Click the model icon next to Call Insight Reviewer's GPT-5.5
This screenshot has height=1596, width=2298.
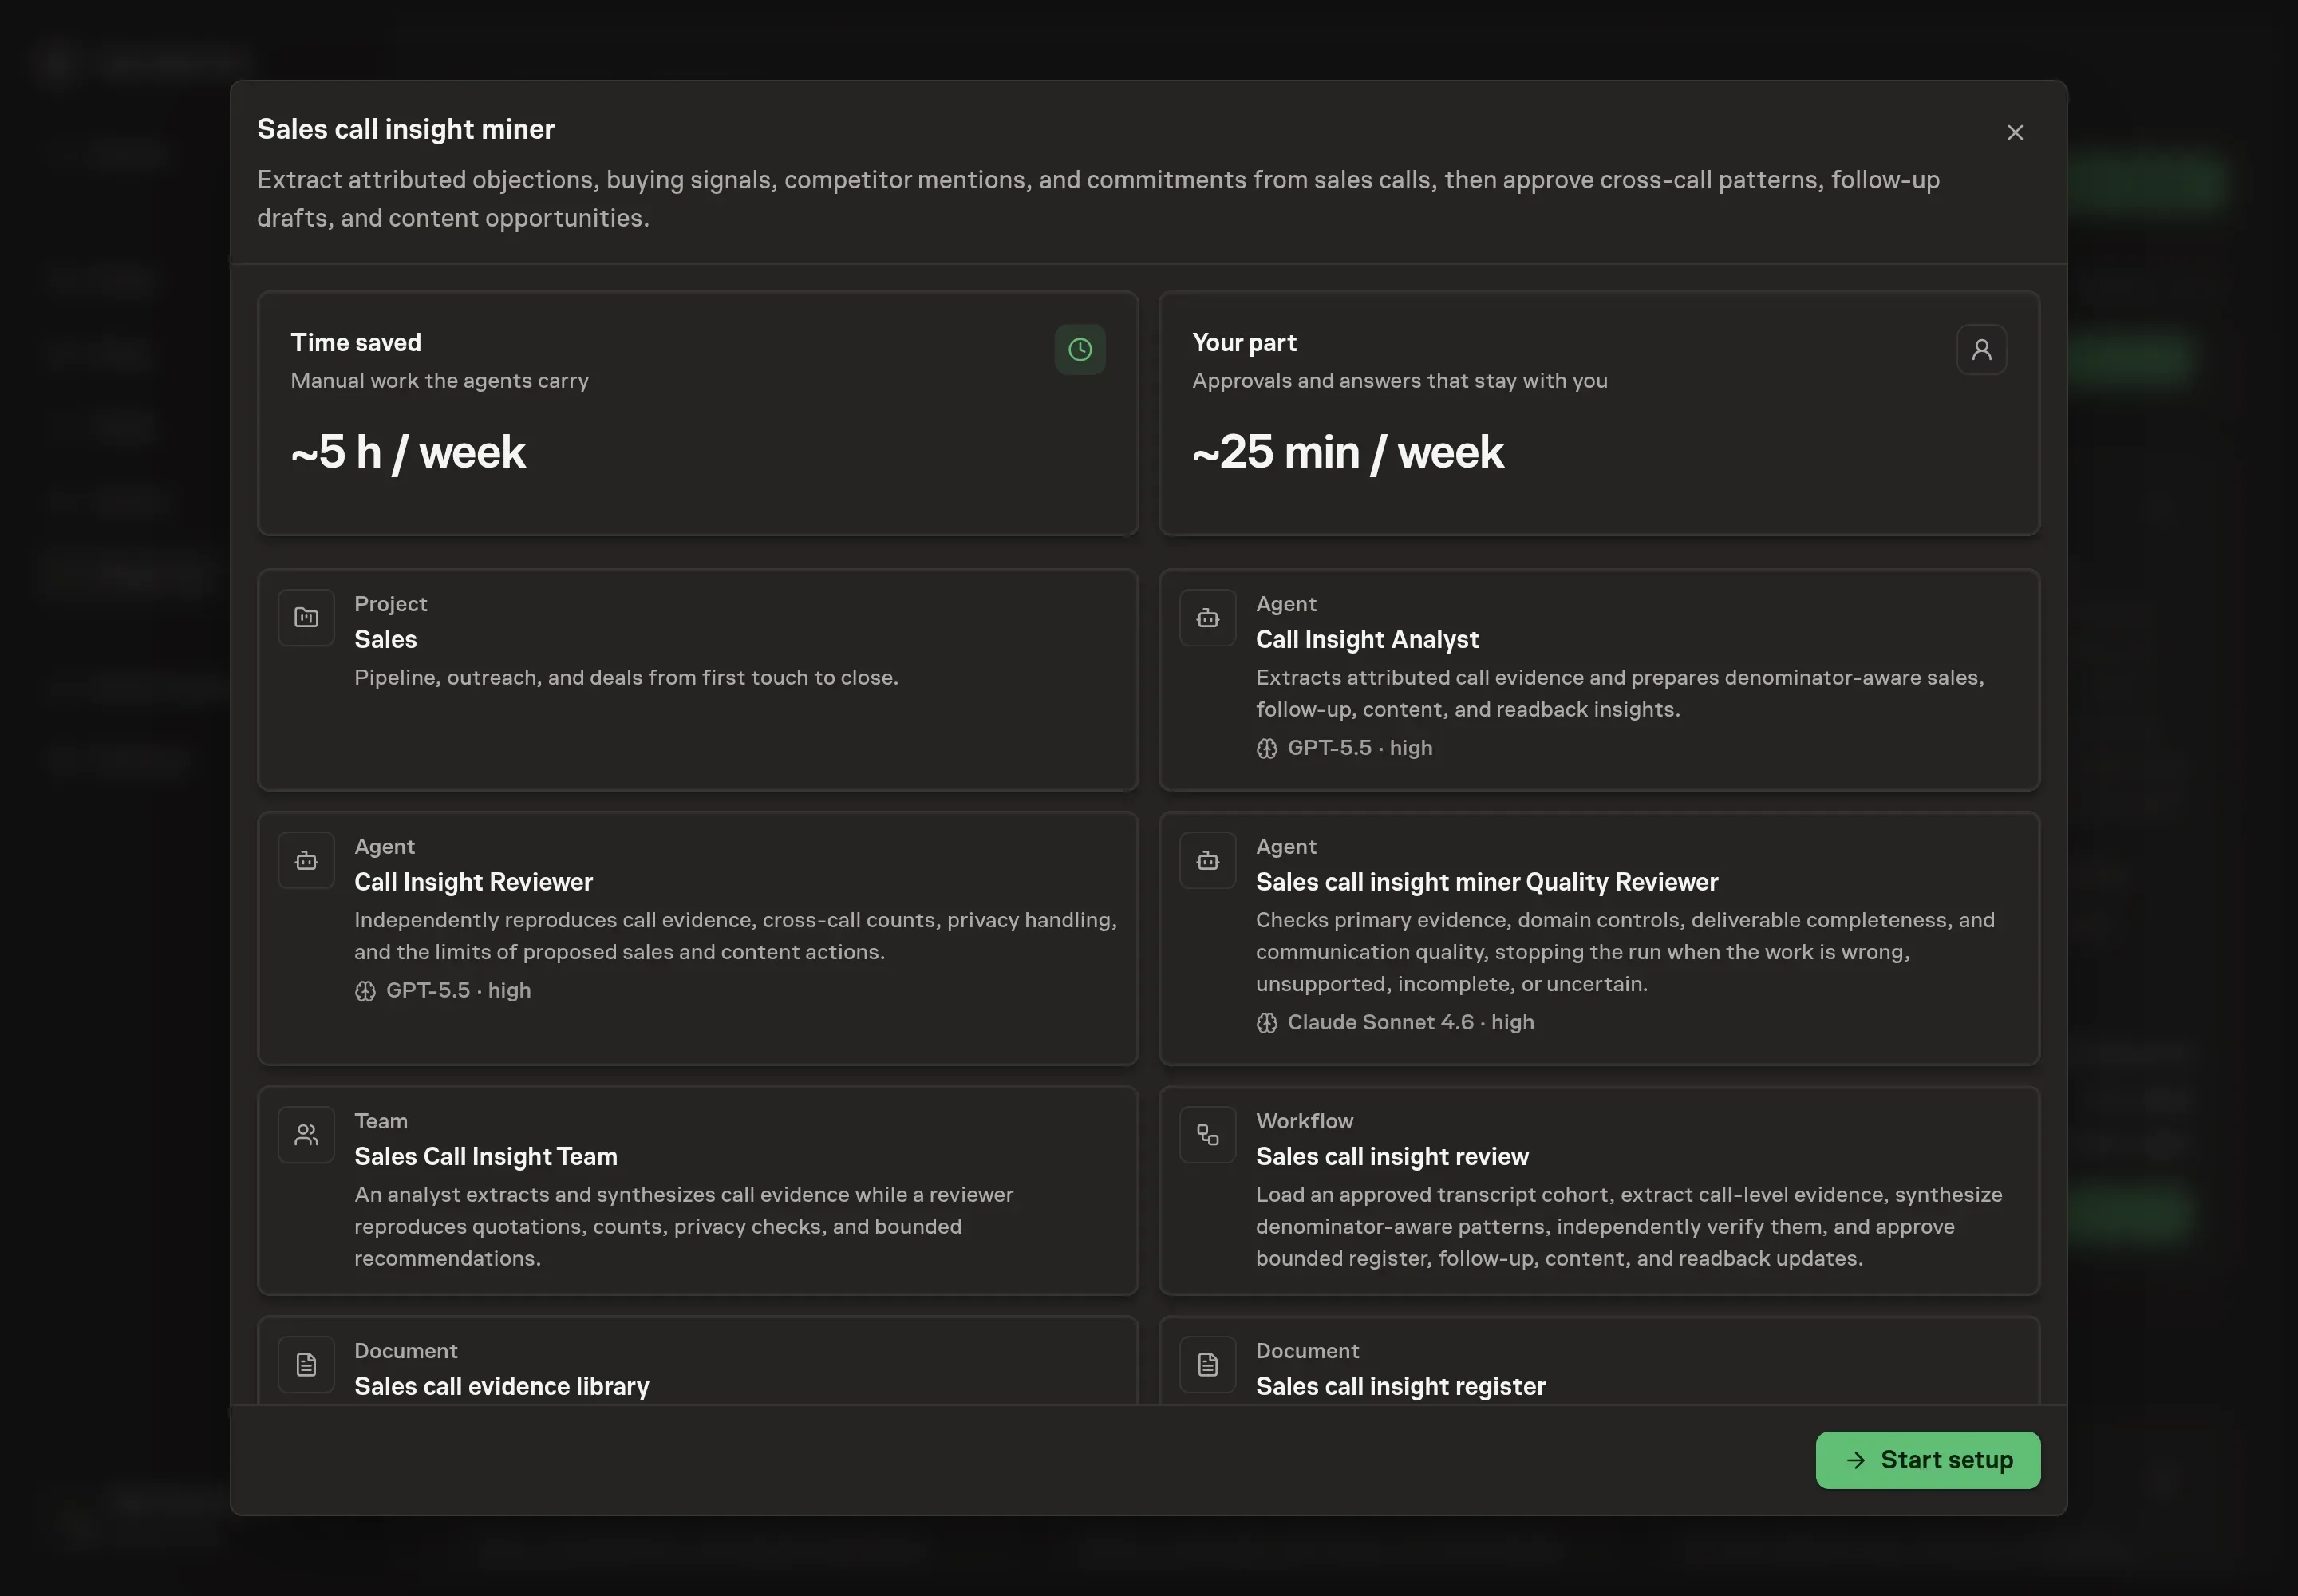365,991
